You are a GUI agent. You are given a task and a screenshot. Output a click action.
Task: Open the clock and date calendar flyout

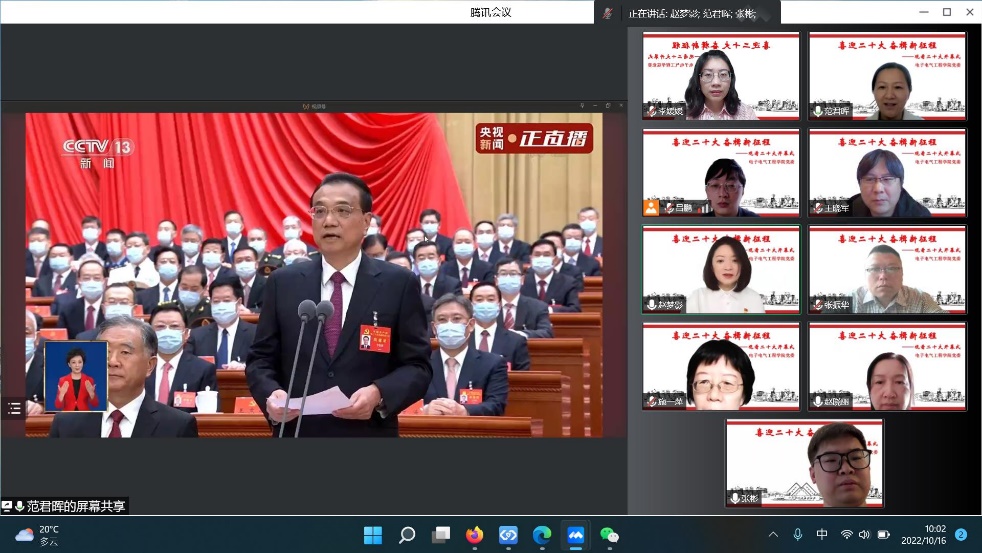pyautogui.click(x=921, y=535)
